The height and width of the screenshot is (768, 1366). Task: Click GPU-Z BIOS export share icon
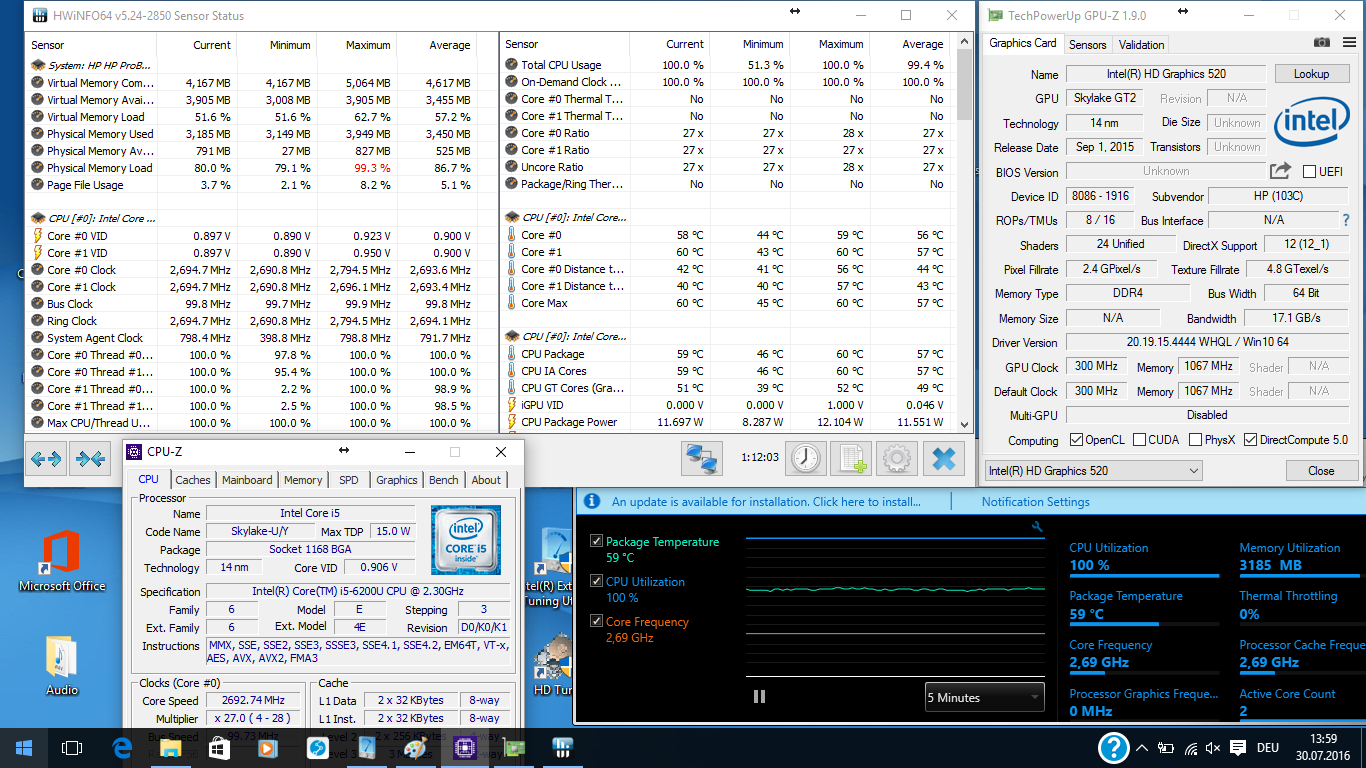[x=1281, y=172]
